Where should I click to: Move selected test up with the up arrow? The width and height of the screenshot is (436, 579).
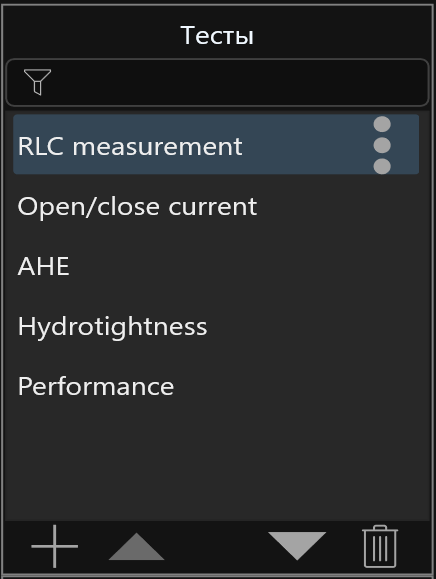(136, 546)
